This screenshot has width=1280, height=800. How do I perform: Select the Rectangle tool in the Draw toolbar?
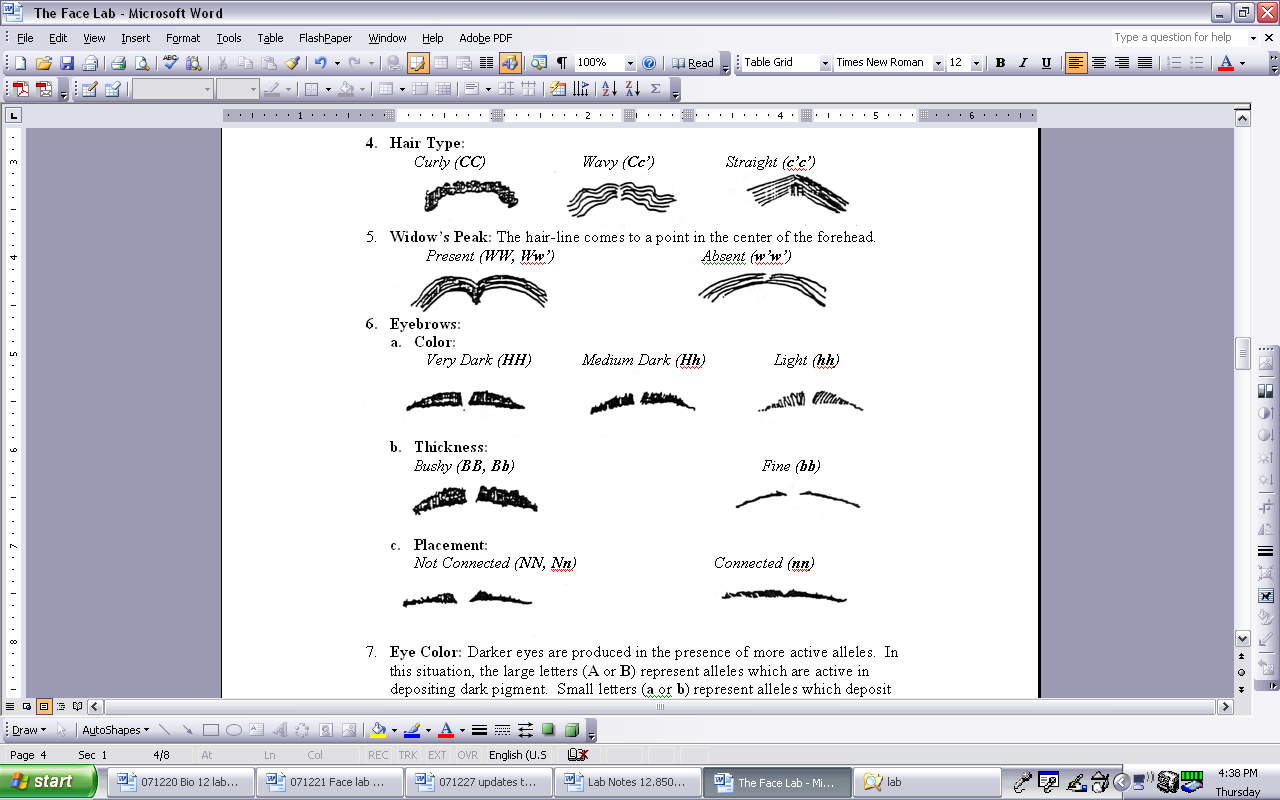pyautogui.click(x=211, y=730)
